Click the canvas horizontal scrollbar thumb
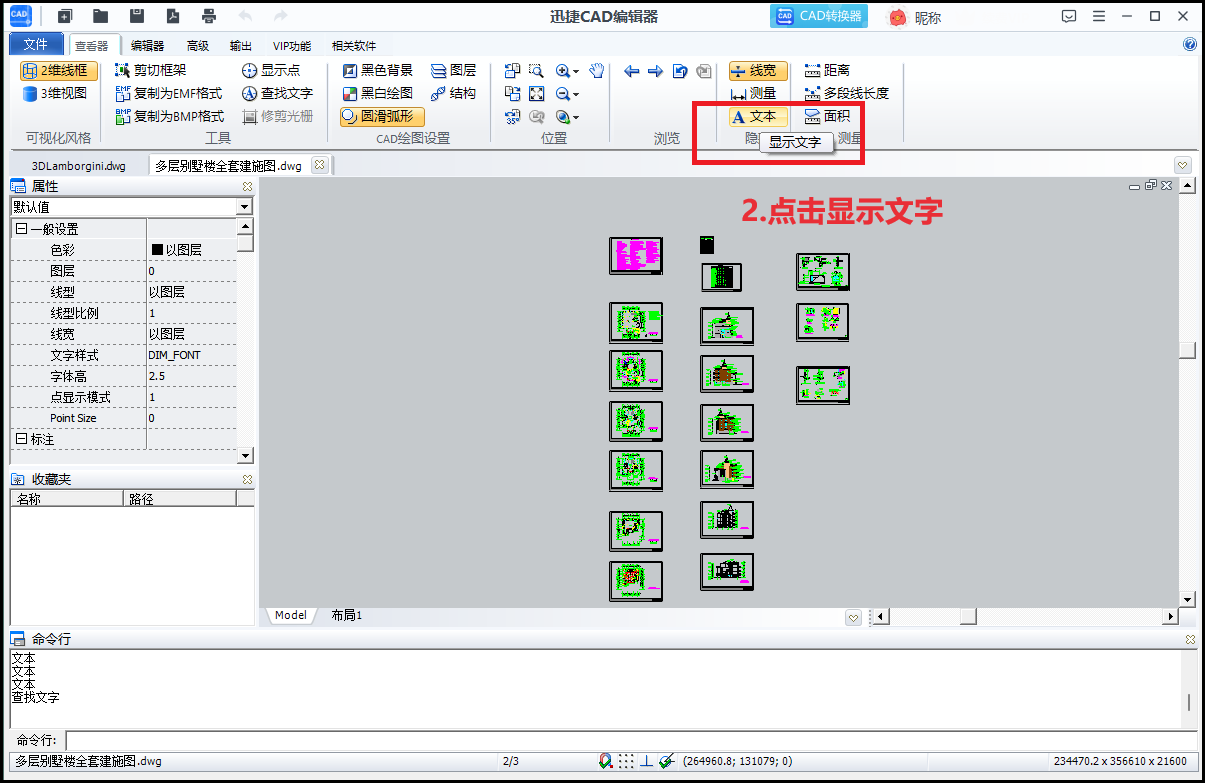1205x783 pixels. (x=967, y=616)
